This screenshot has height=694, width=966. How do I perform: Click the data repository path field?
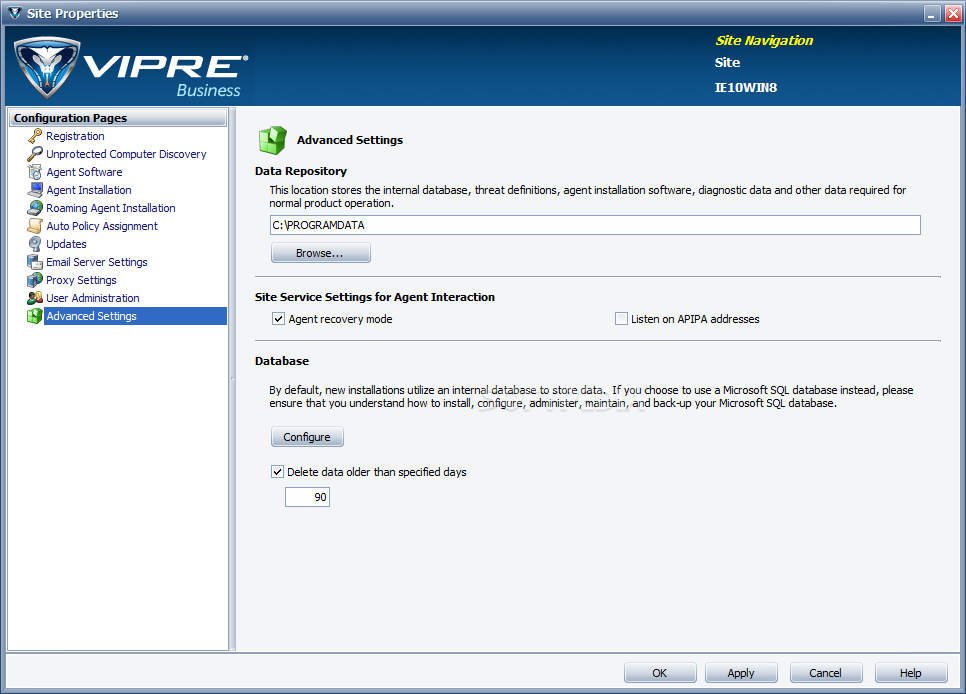[595, 225]
